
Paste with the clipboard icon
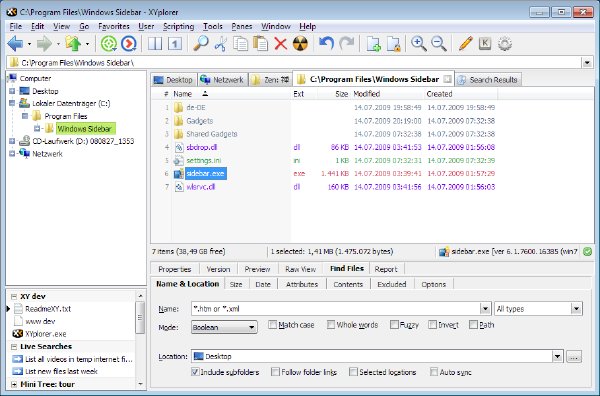tap(261, 44)
